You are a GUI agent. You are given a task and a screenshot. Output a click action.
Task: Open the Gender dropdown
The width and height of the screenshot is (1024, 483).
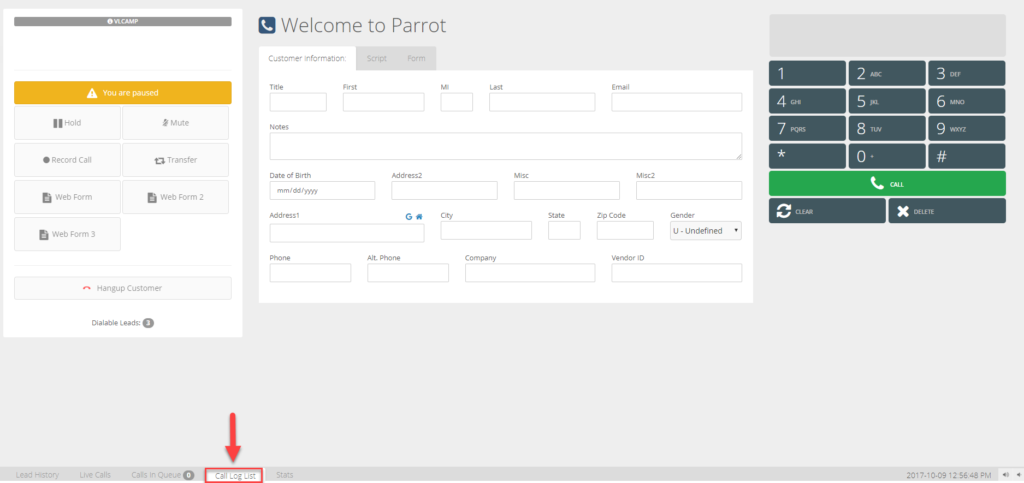pyautogui.click(x=706, y=230)
